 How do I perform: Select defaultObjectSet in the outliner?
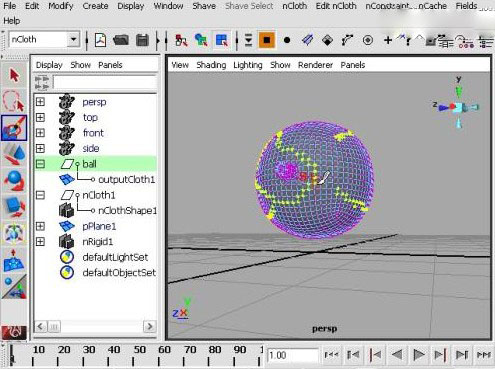119,273
